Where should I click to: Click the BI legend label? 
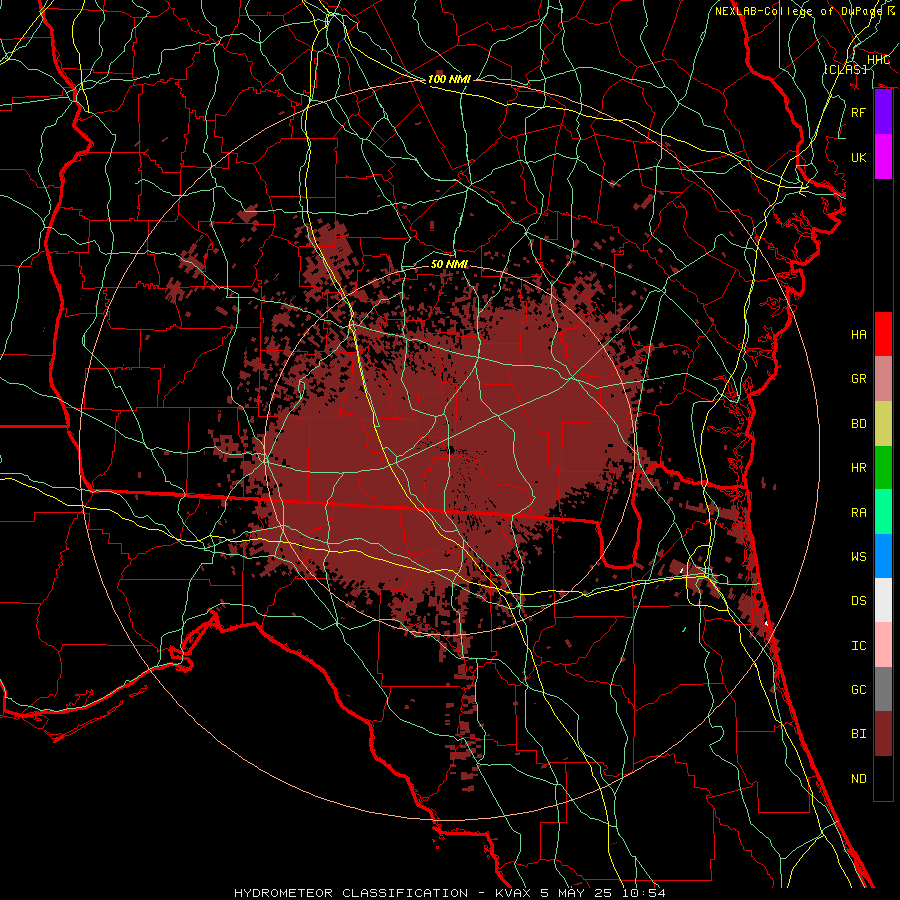coord(859,734)
